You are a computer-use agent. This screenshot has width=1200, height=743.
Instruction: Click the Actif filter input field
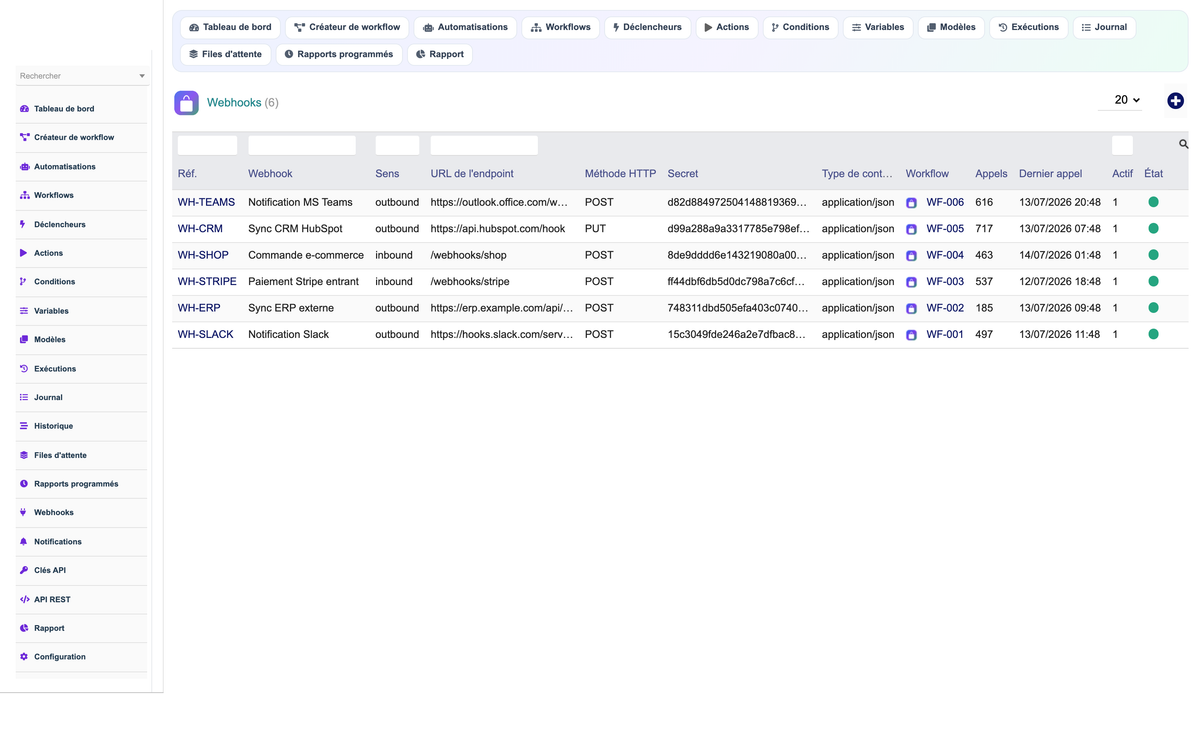click(x=1122, y=145)
